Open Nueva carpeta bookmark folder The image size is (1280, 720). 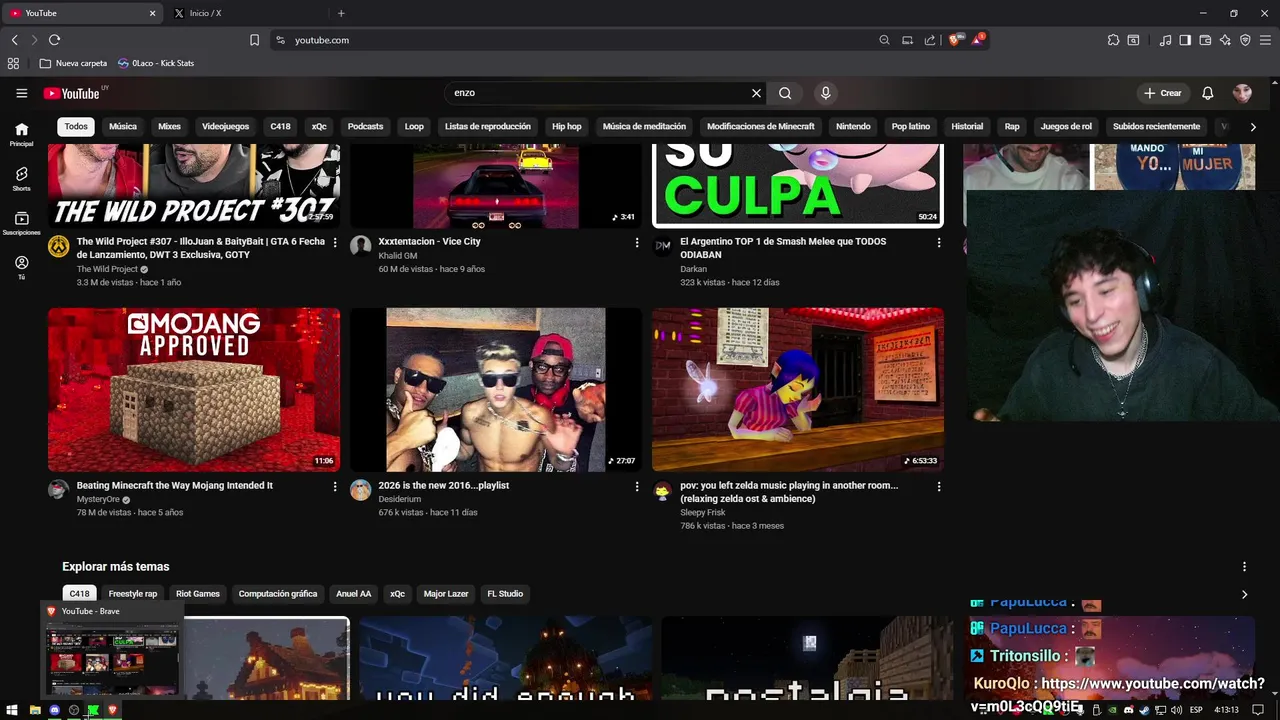[73, 63]
